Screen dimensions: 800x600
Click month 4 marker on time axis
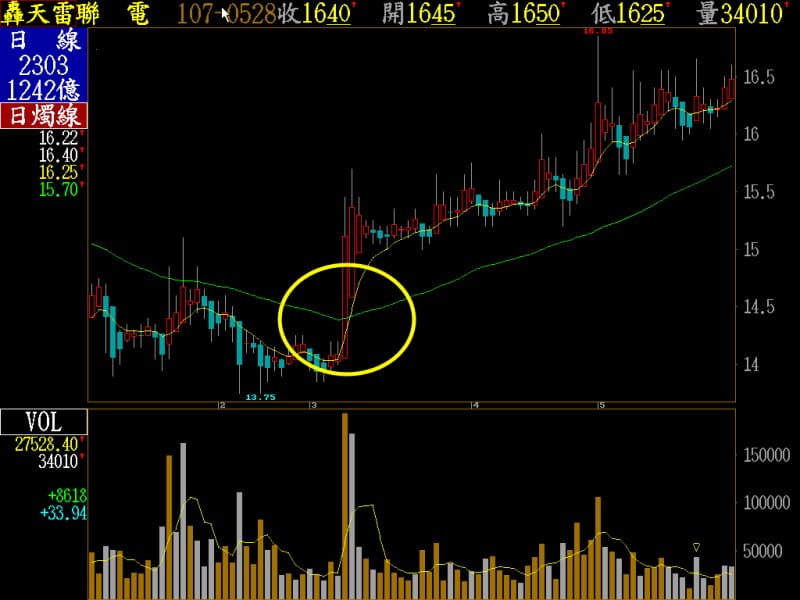tap(476, 405)
